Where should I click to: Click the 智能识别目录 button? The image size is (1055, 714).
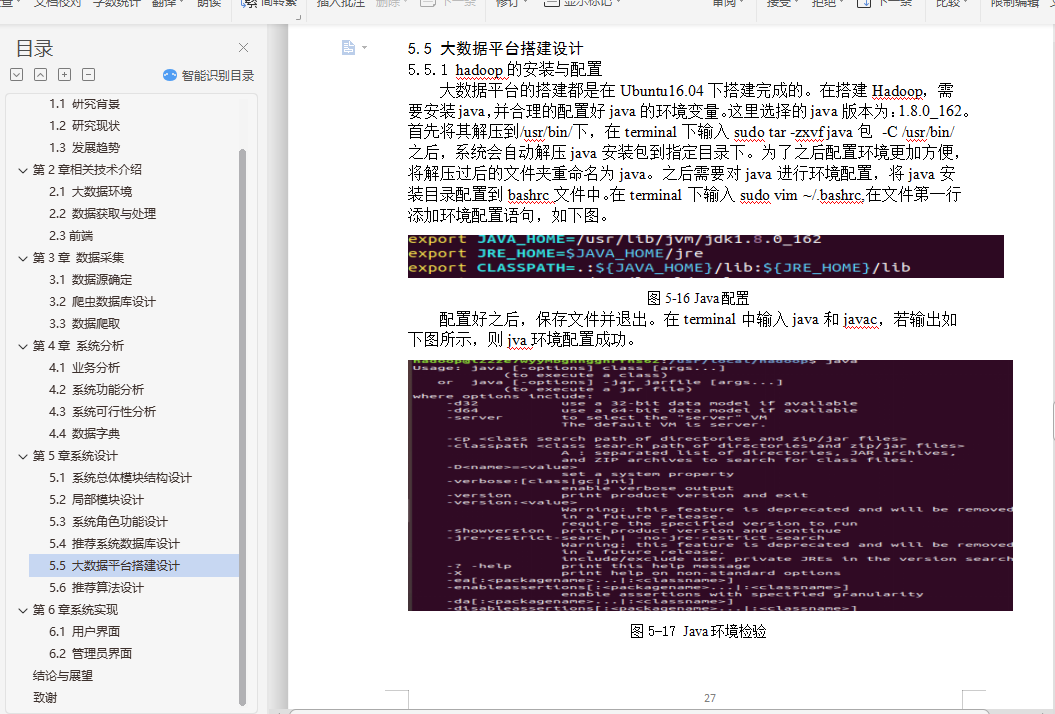coord(209,75)
